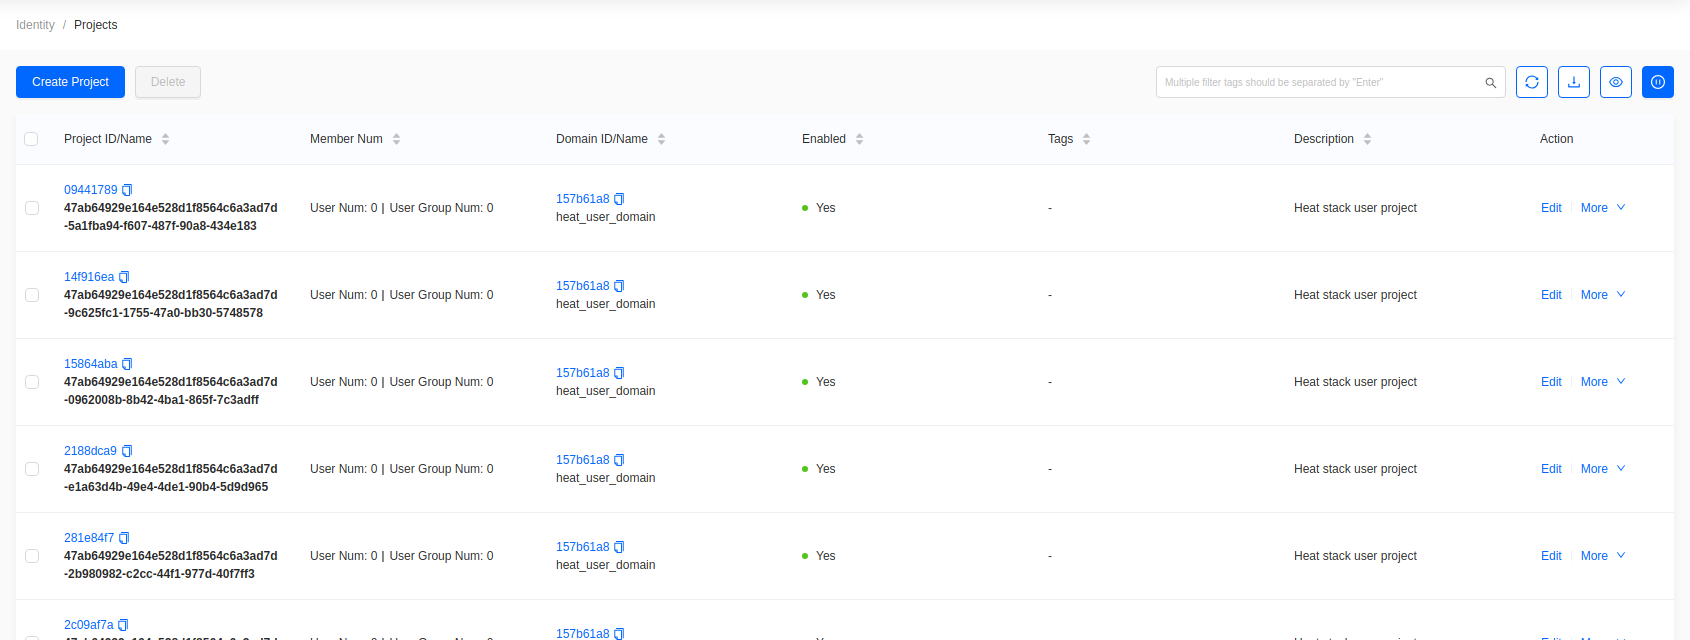
Task: Edit project 15864aba
Action: coord(1551,382)
